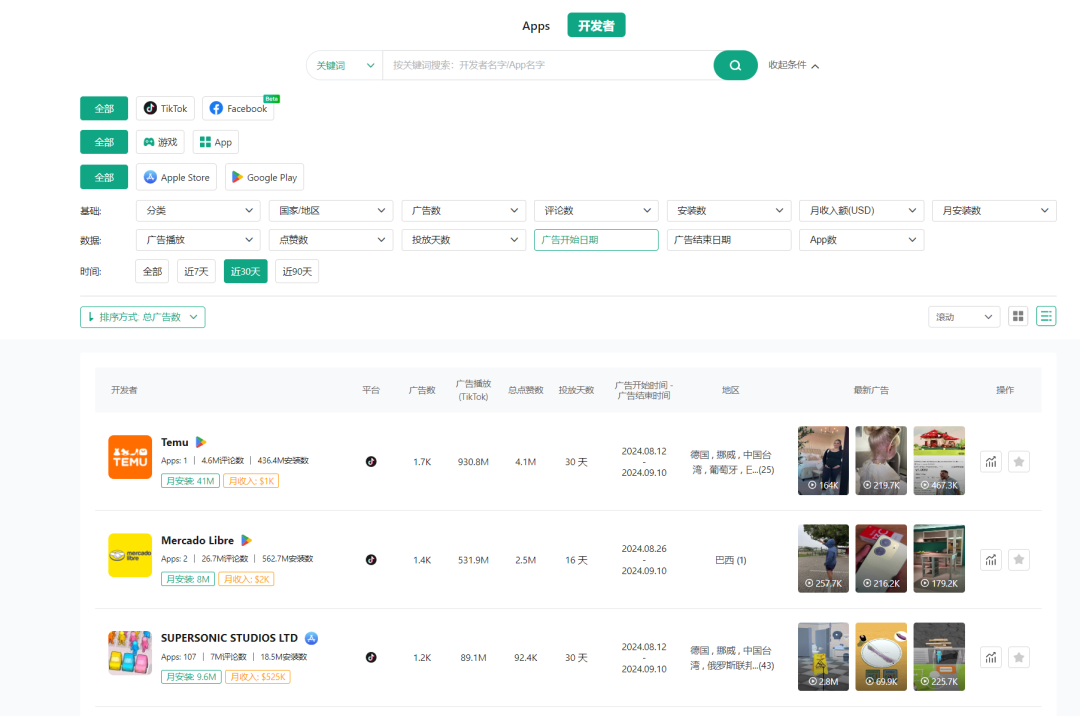Screen dimensions: 1080x716
Task: Open the App数 dropdown
Action: [861, 240]
